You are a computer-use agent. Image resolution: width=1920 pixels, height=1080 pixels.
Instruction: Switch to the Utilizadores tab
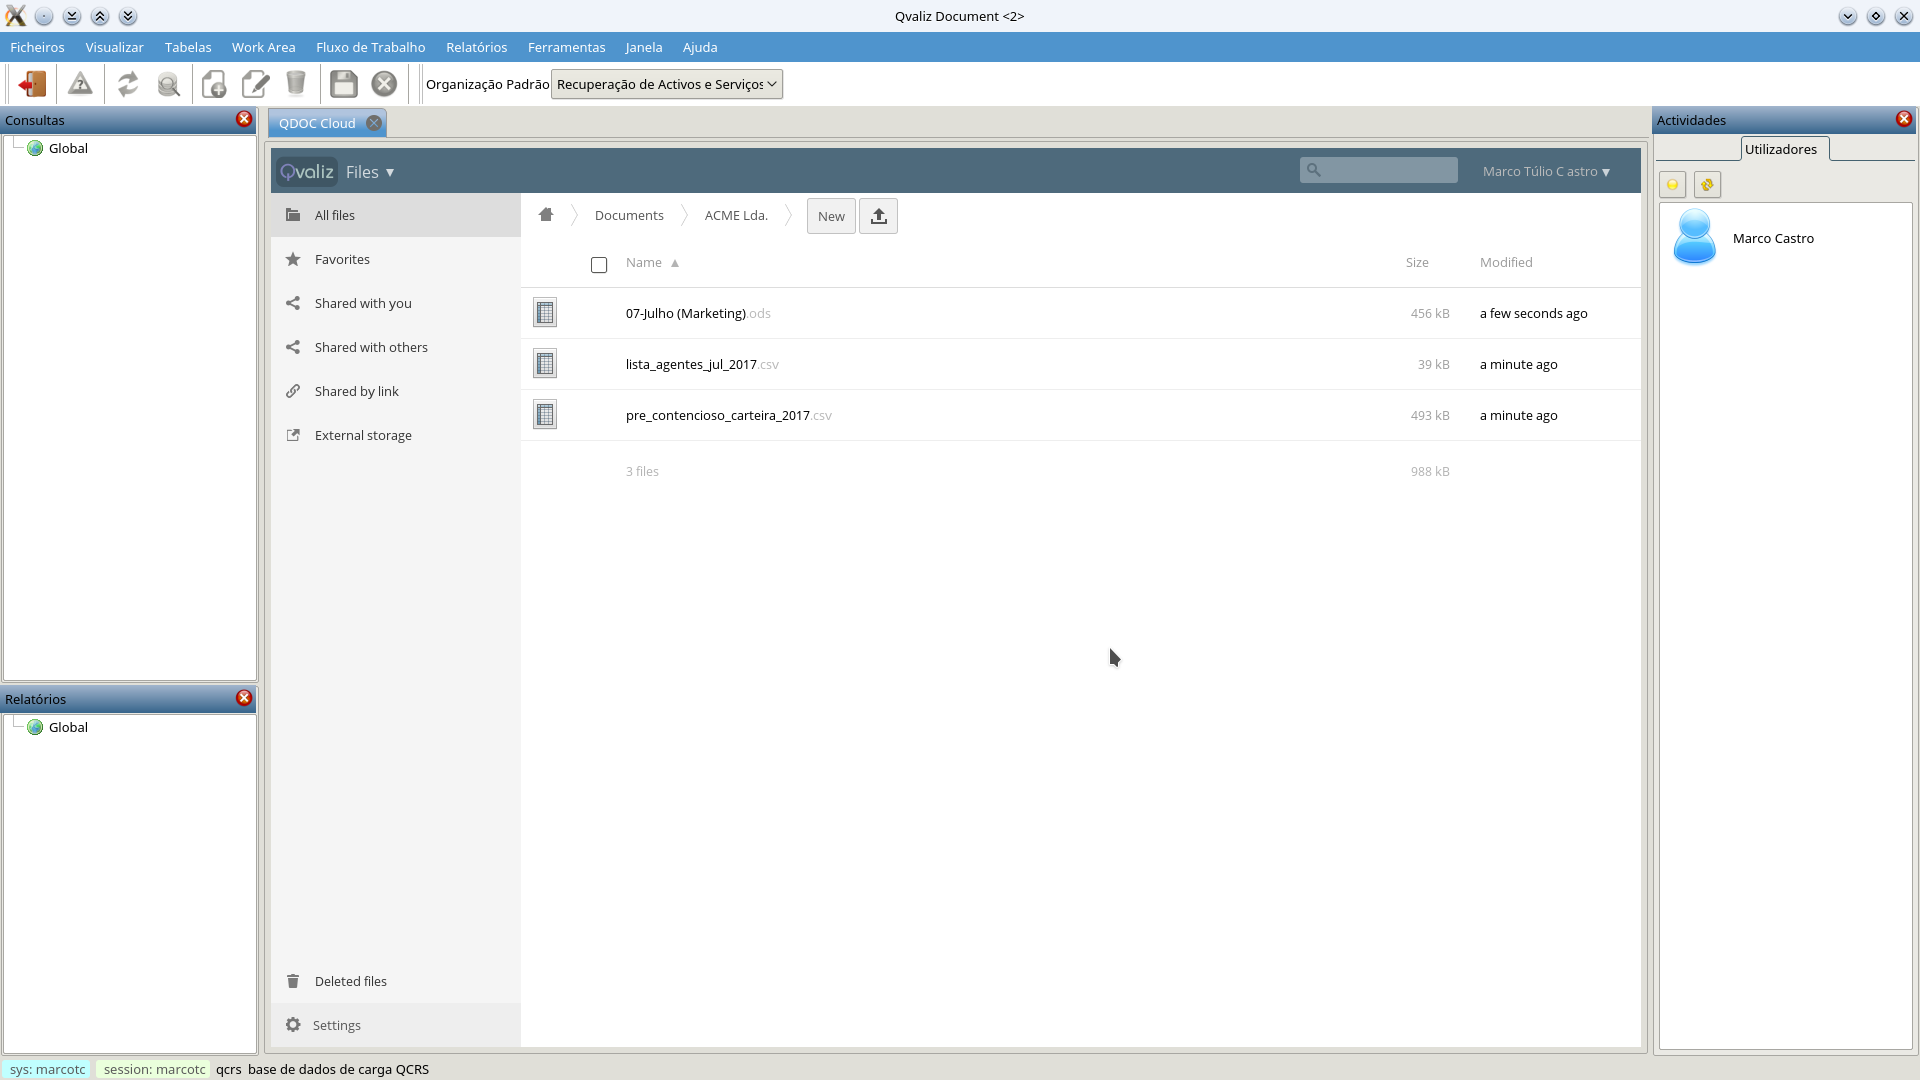coord(1780,149)
